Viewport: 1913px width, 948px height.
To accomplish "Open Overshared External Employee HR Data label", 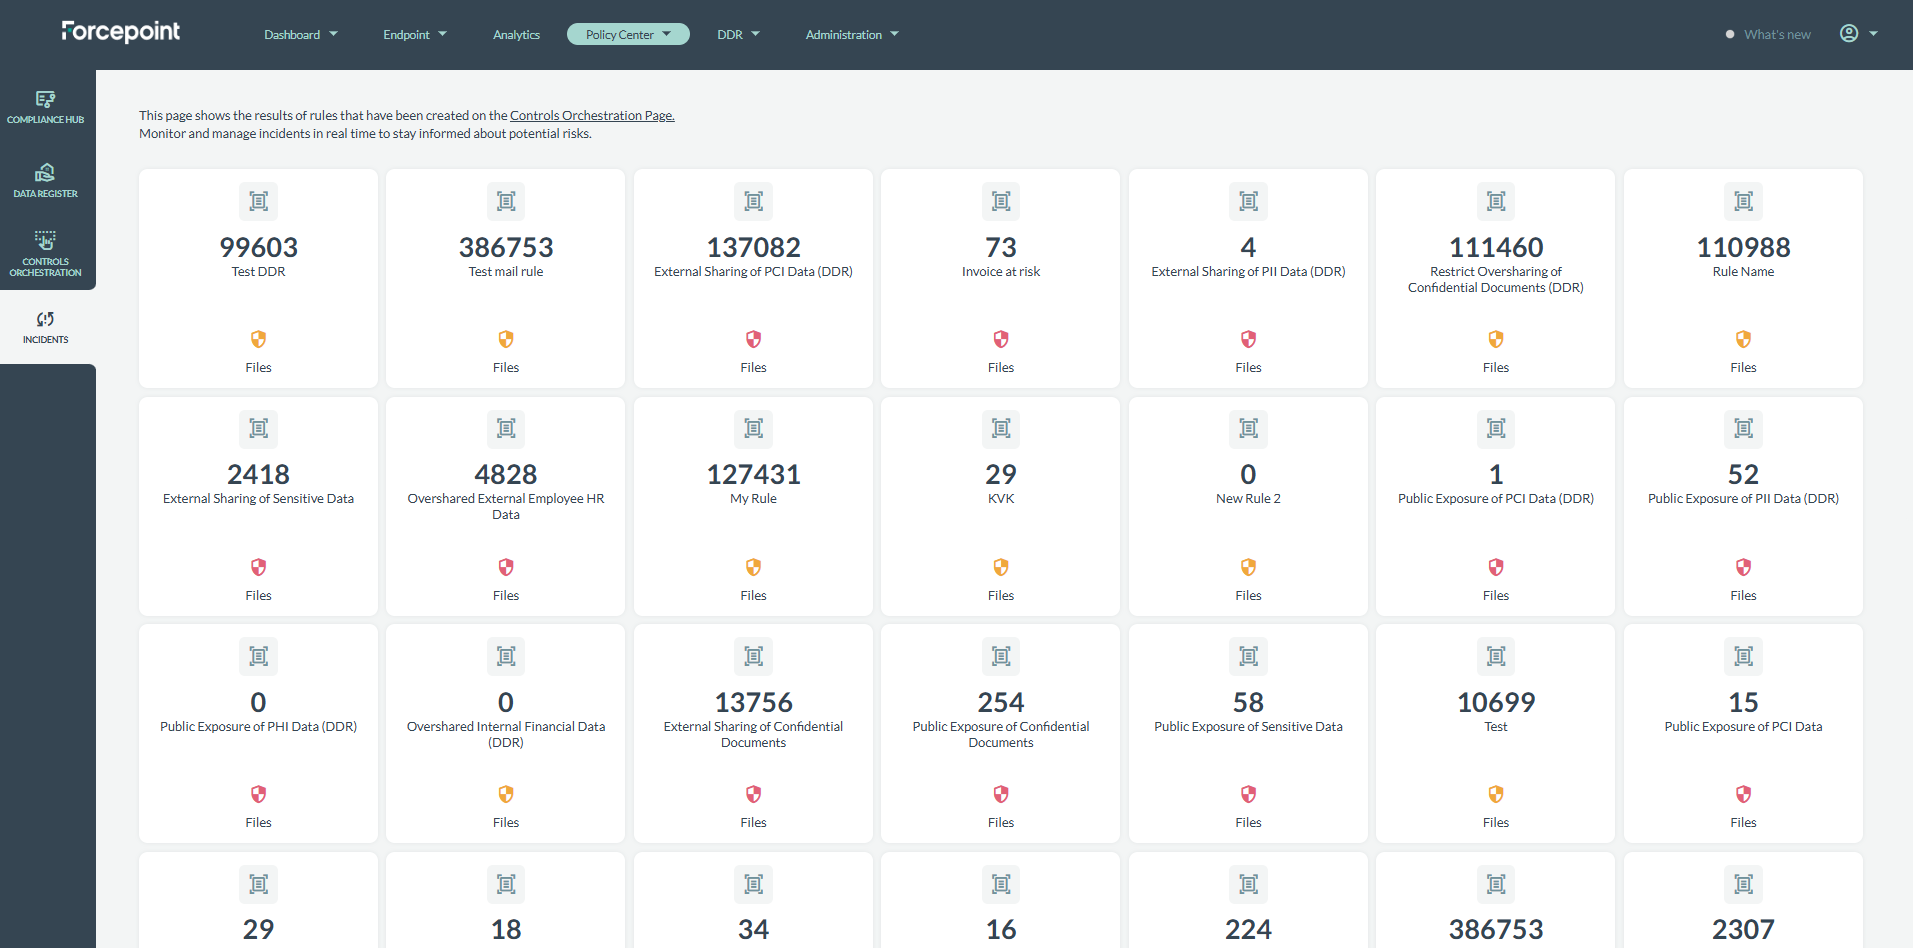I will [x=506, y=506].
